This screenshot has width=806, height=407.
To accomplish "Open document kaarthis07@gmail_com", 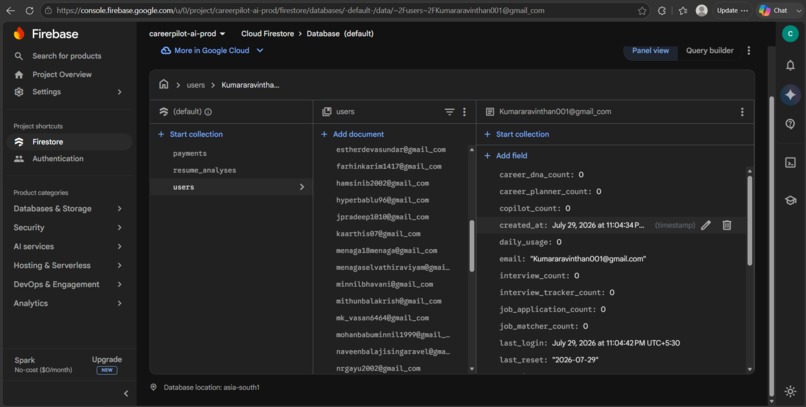I will coord(378,234).
